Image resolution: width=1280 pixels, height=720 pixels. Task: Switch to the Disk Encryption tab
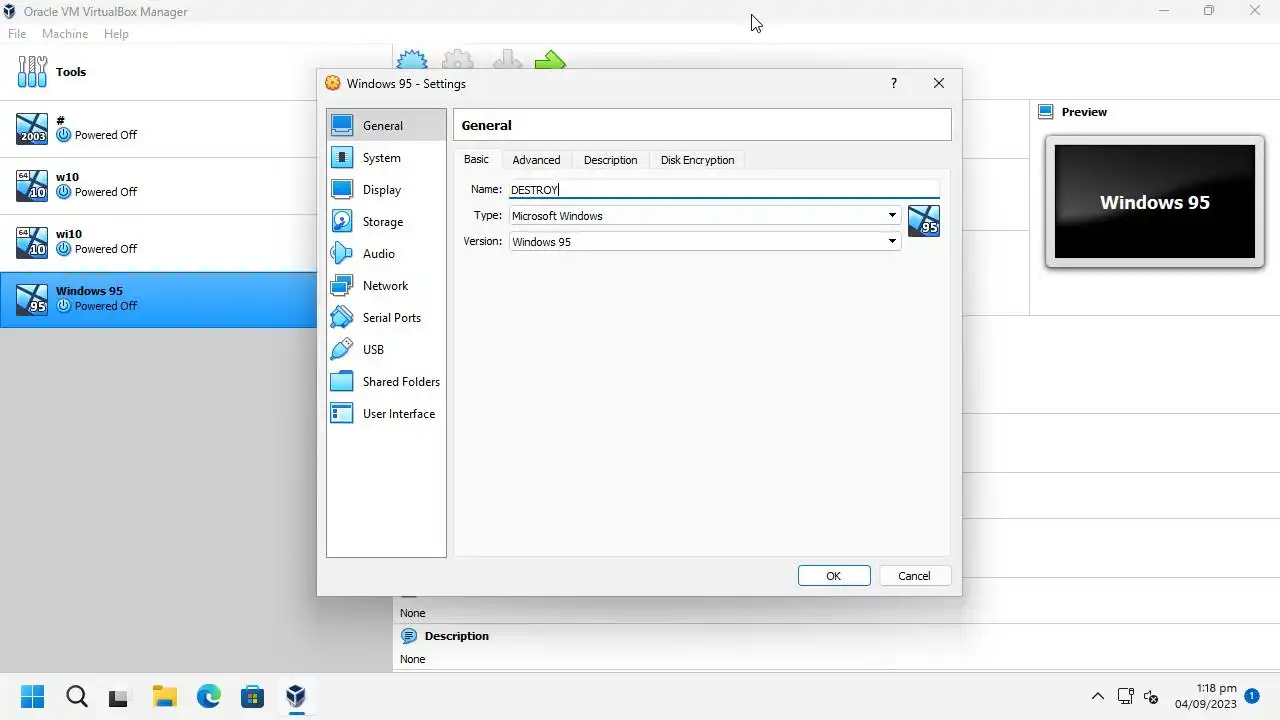coord(697,160)
